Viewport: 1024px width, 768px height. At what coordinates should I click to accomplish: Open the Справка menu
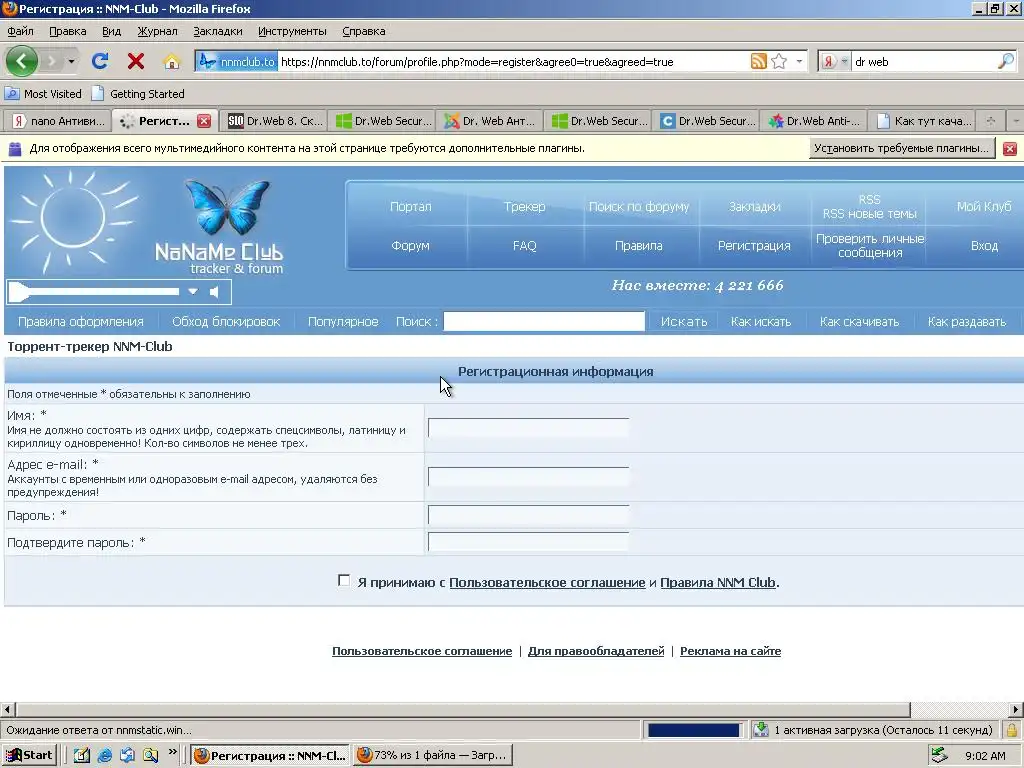363,31
